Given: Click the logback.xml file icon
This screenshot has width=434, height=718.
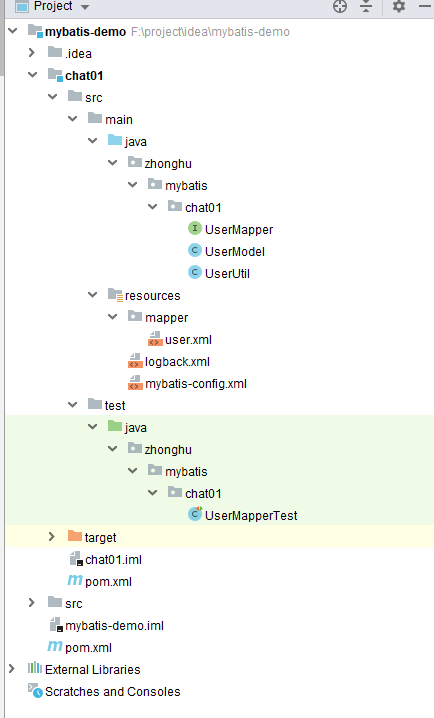Looking at the screenshot, I should click(135, 361).
